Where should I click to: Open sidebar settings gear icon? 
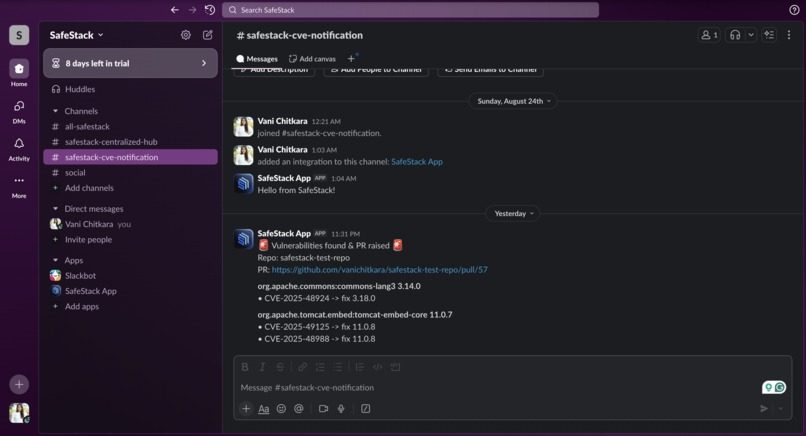point(186,35)
